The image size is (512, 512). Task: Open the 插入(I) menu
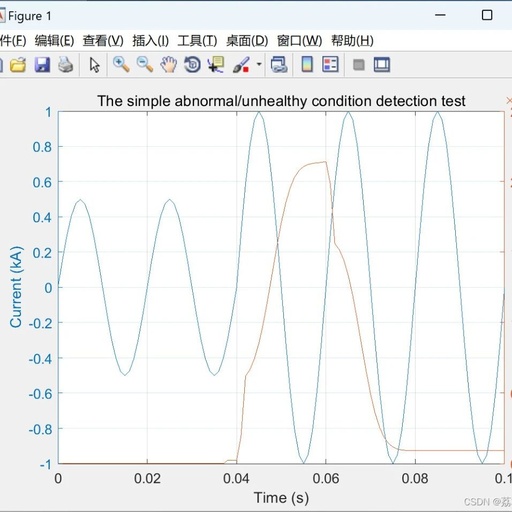point(151,41)
